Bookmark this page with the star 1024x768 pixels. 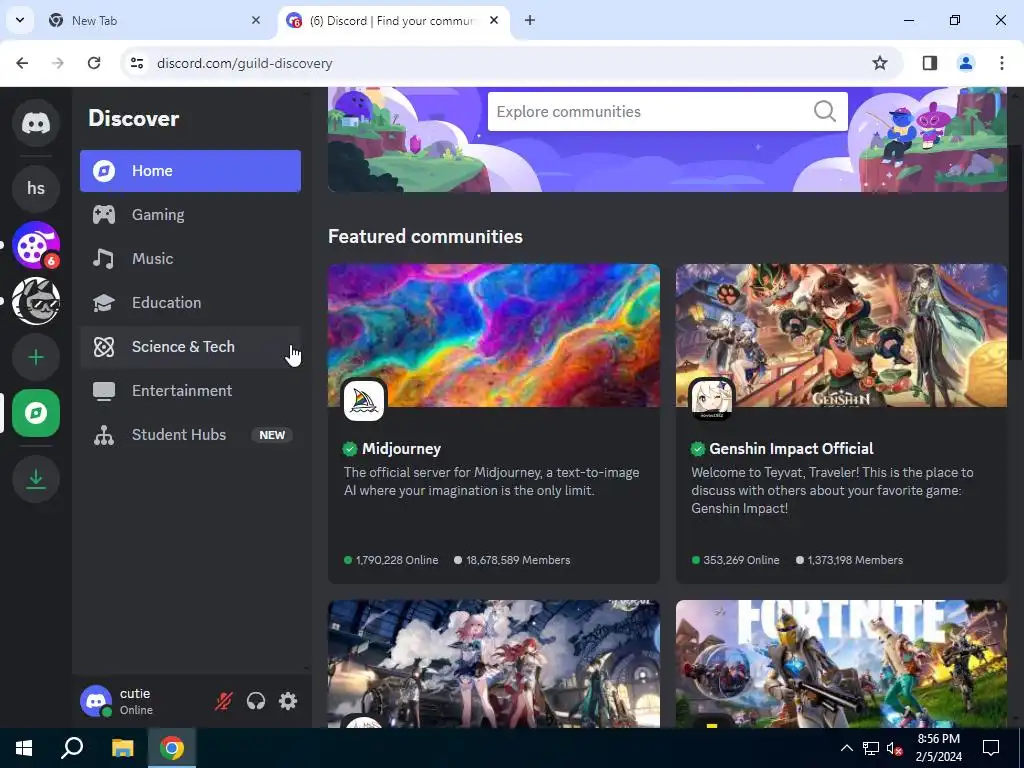click(x=880, y=63)
